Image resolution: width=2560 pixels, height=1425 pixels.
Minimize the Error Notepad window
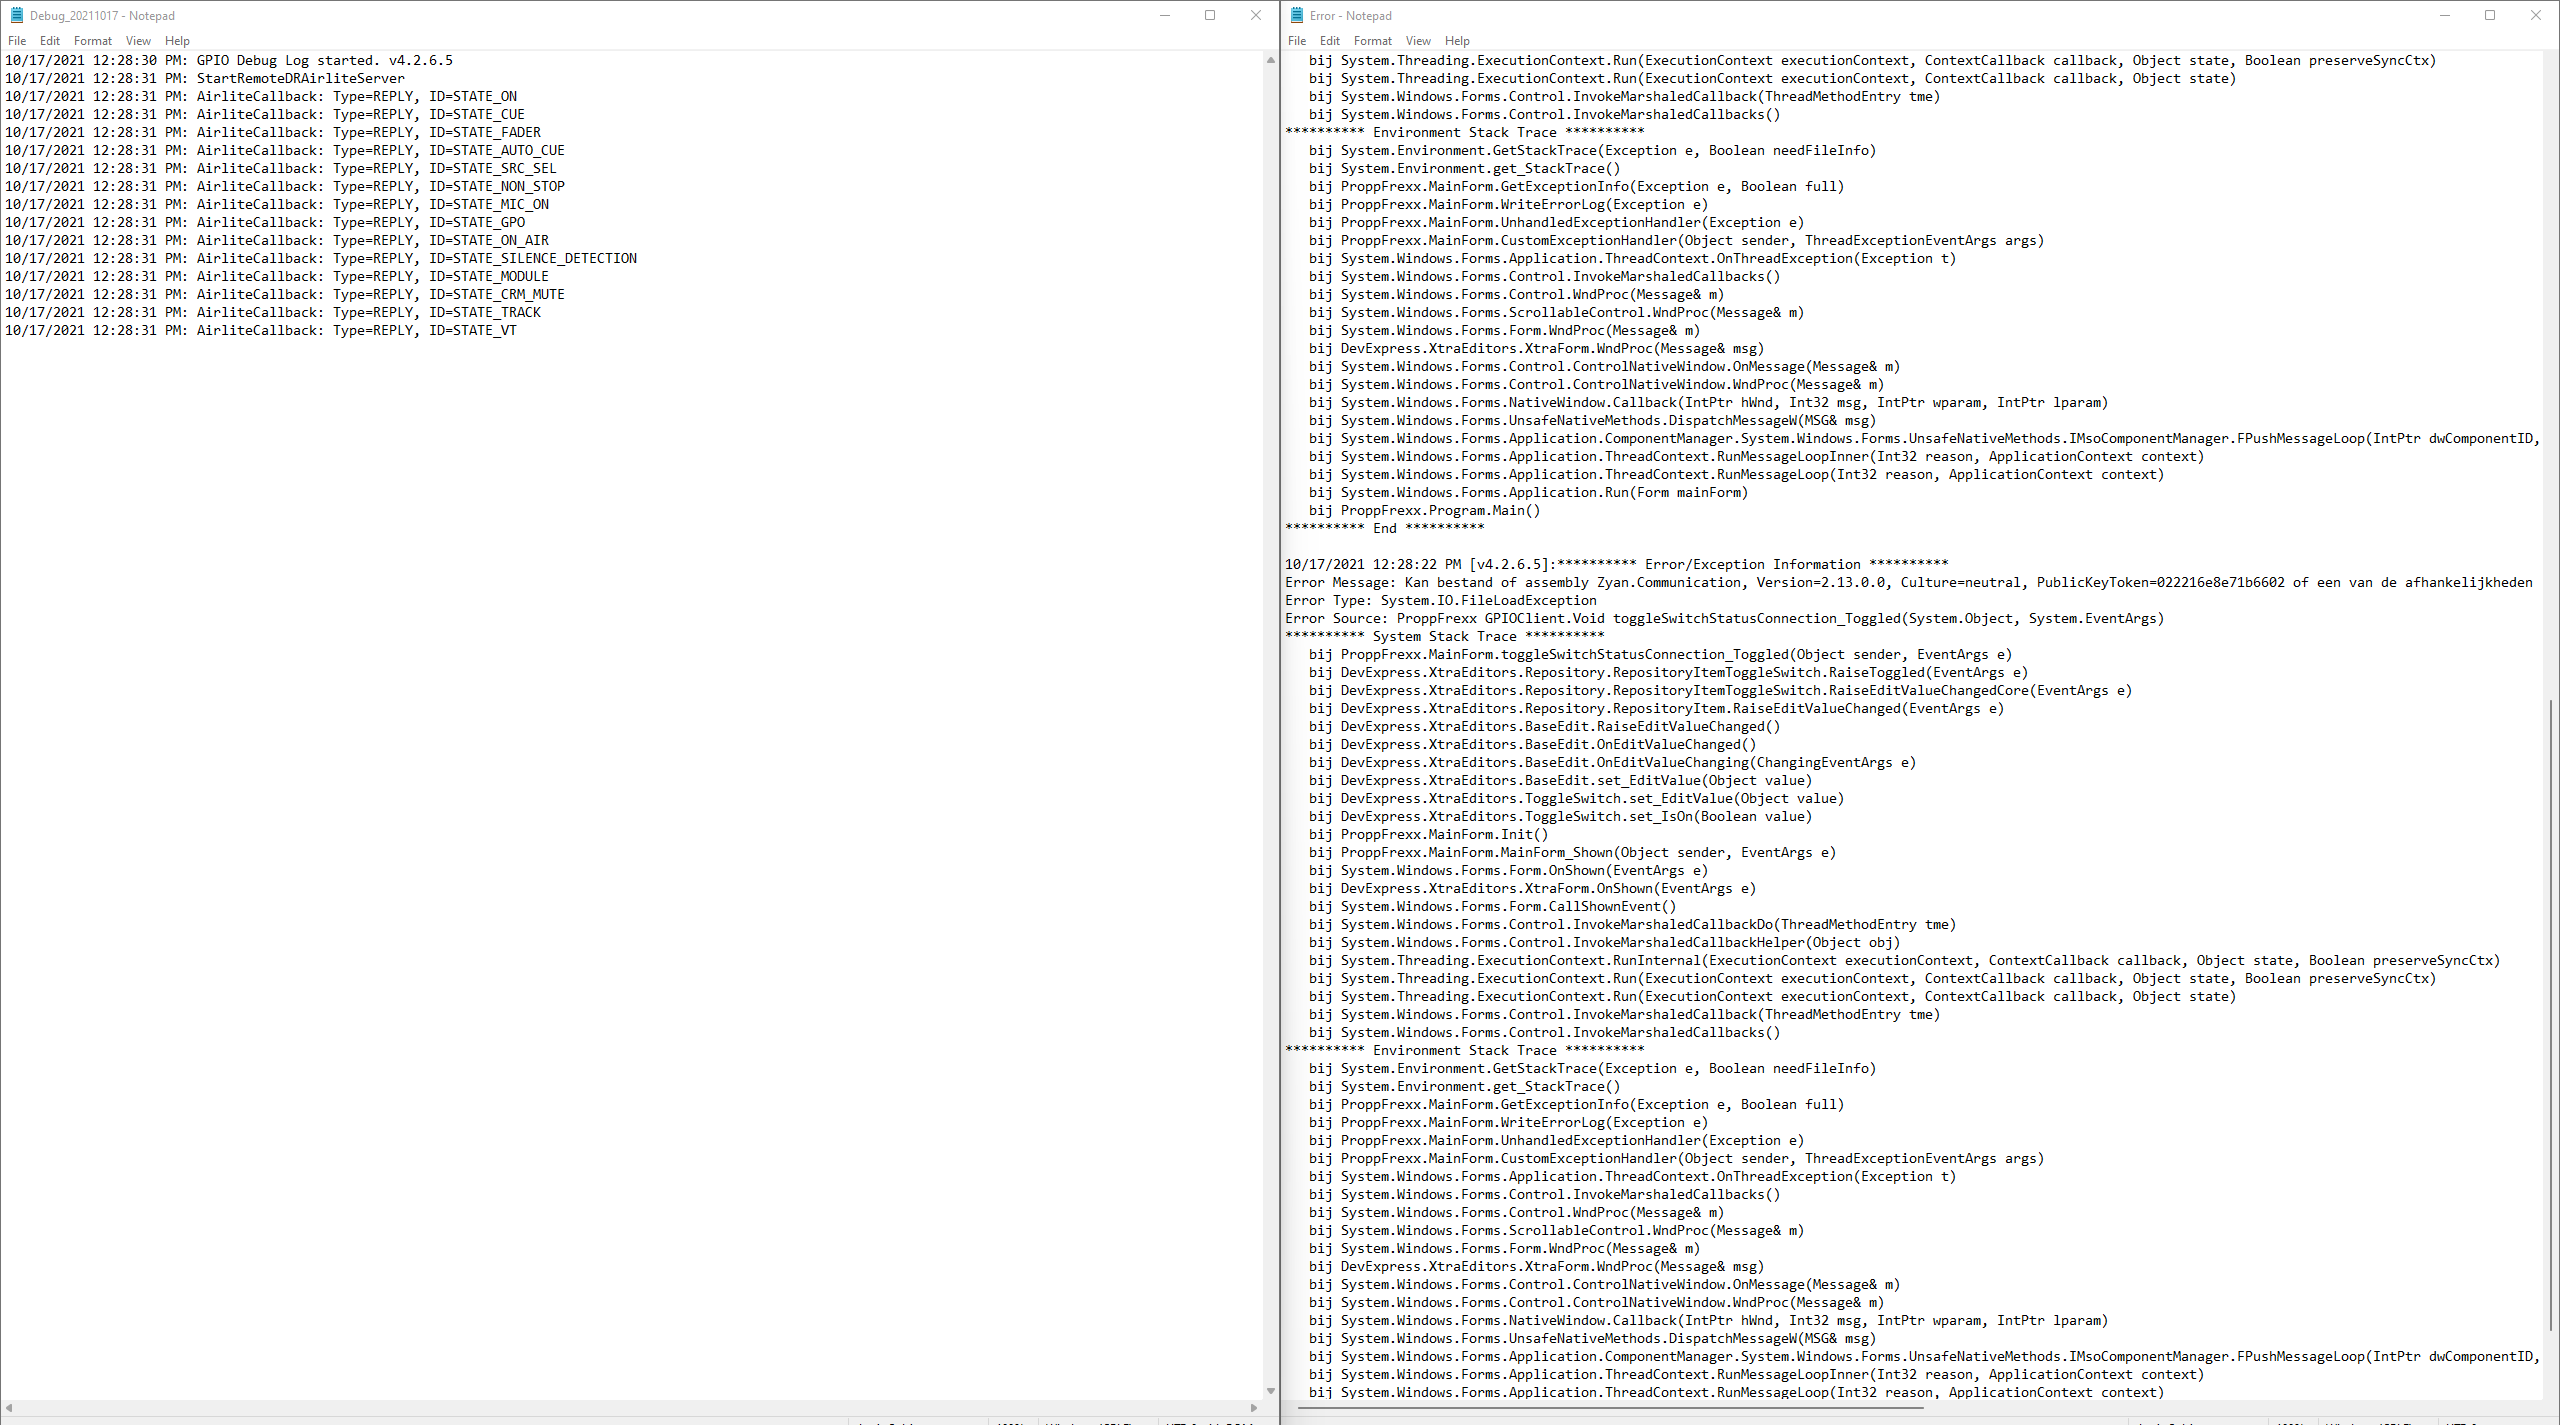coord(2444,15)
